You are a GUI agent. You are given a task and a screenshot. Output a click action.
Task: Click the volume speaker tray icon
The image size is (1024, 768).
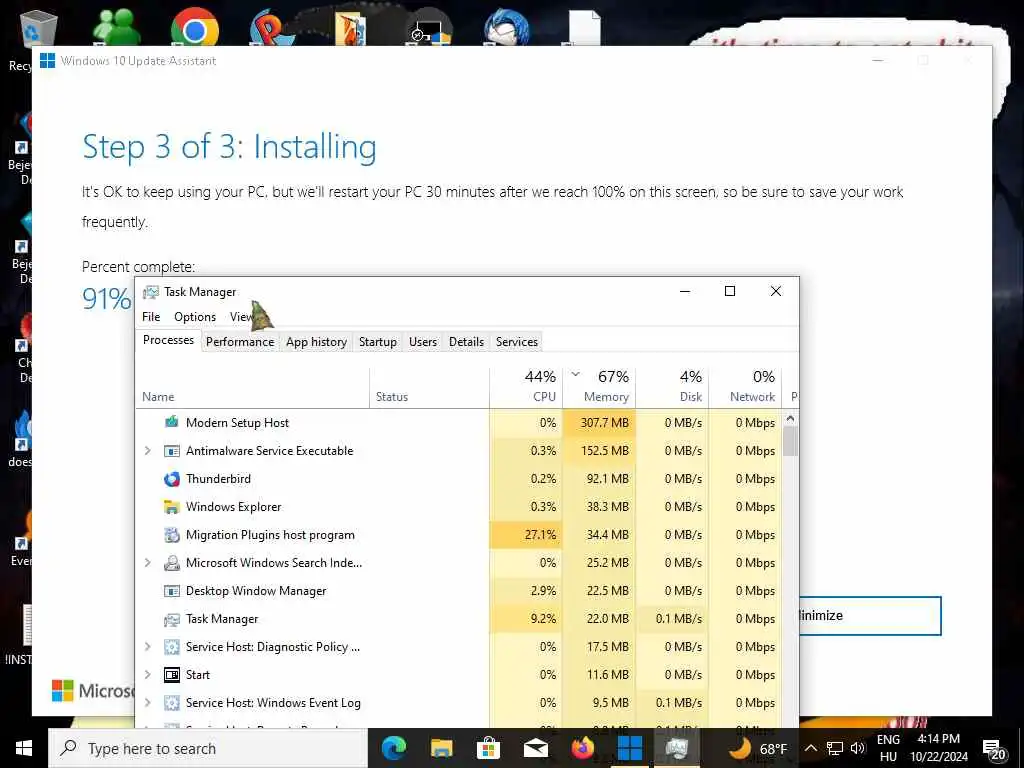click(x=857, y=748)
